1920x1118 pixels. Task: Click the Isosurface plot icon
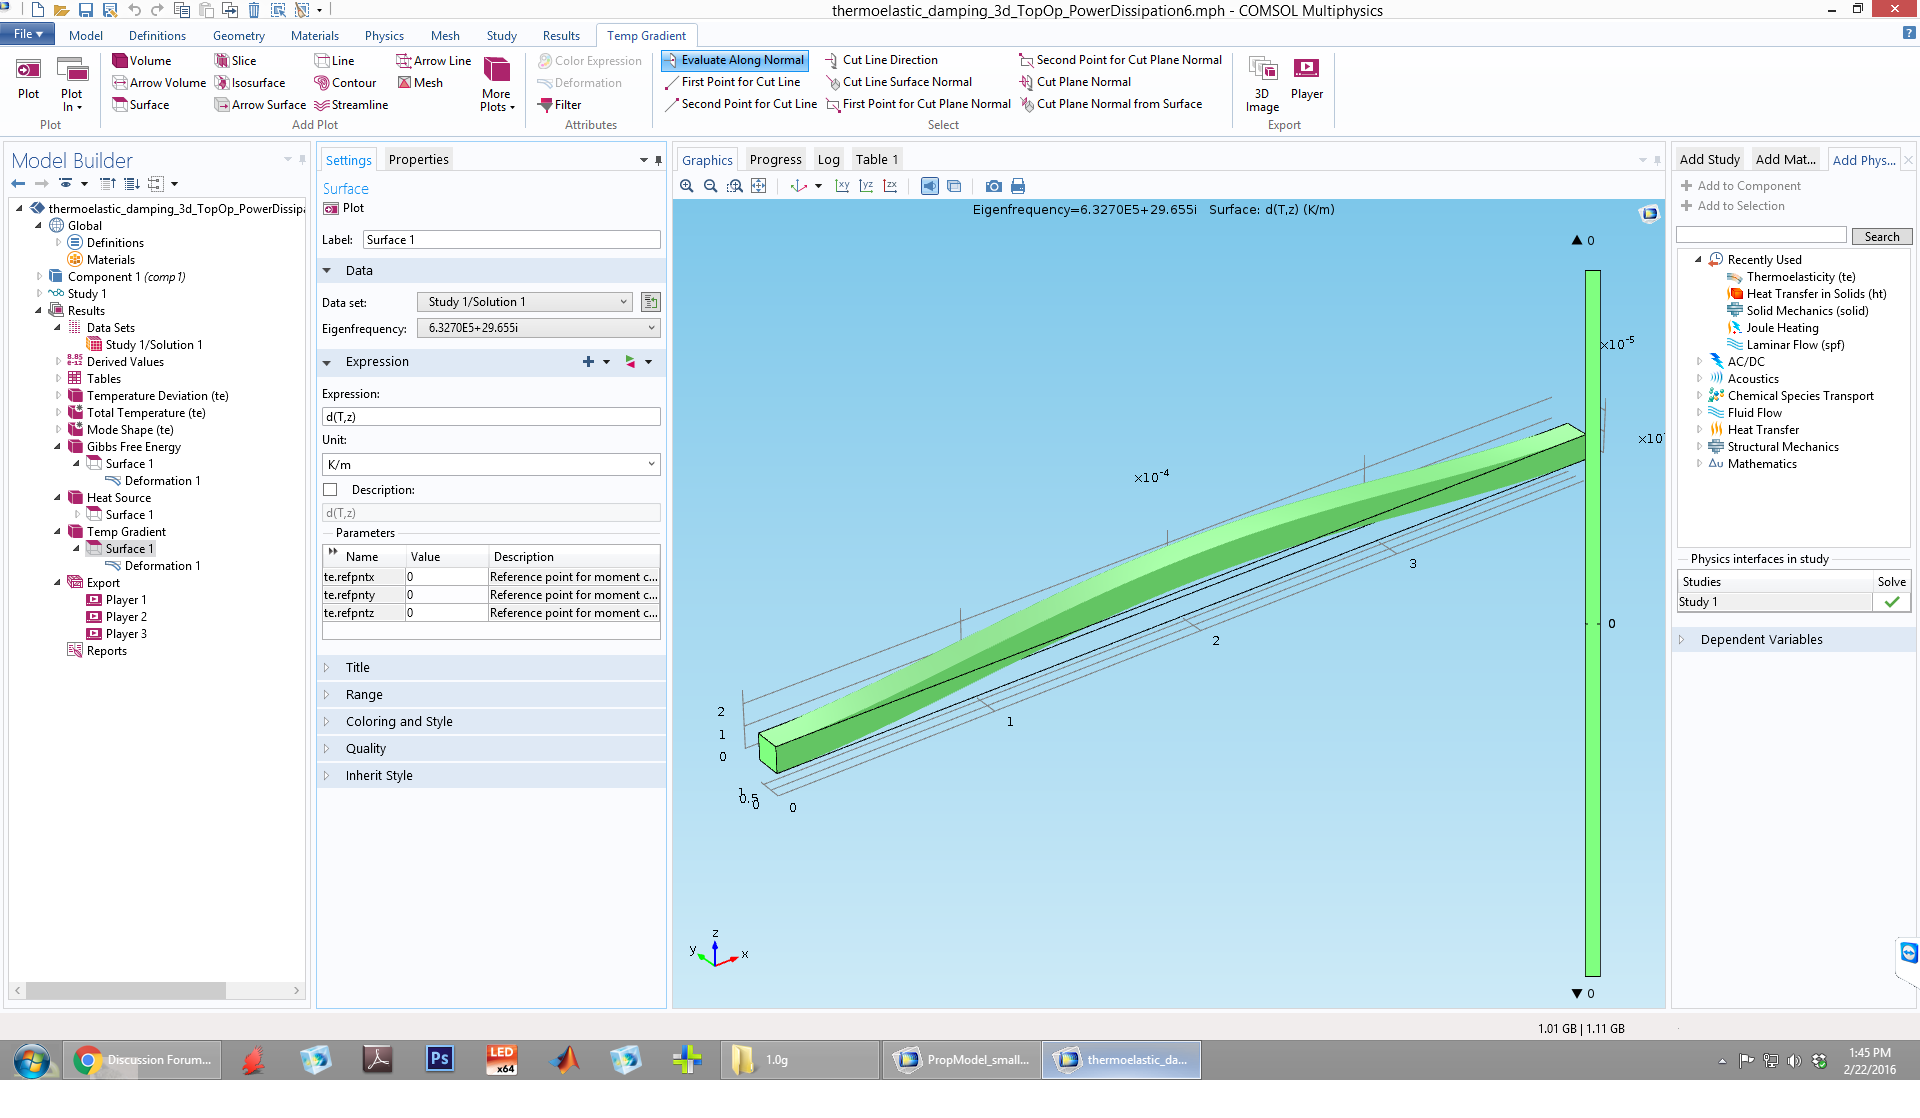(x=222, y=83)
